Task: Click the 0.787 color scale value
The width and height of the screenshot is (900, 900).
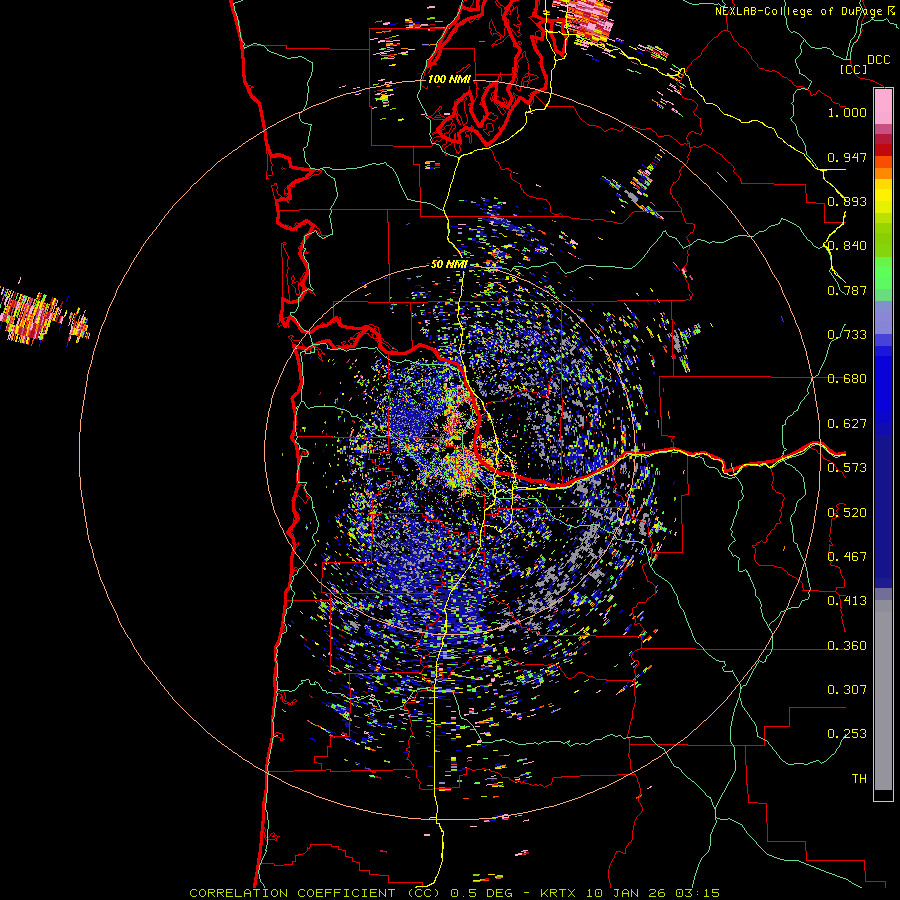Action: click(847, 290)
